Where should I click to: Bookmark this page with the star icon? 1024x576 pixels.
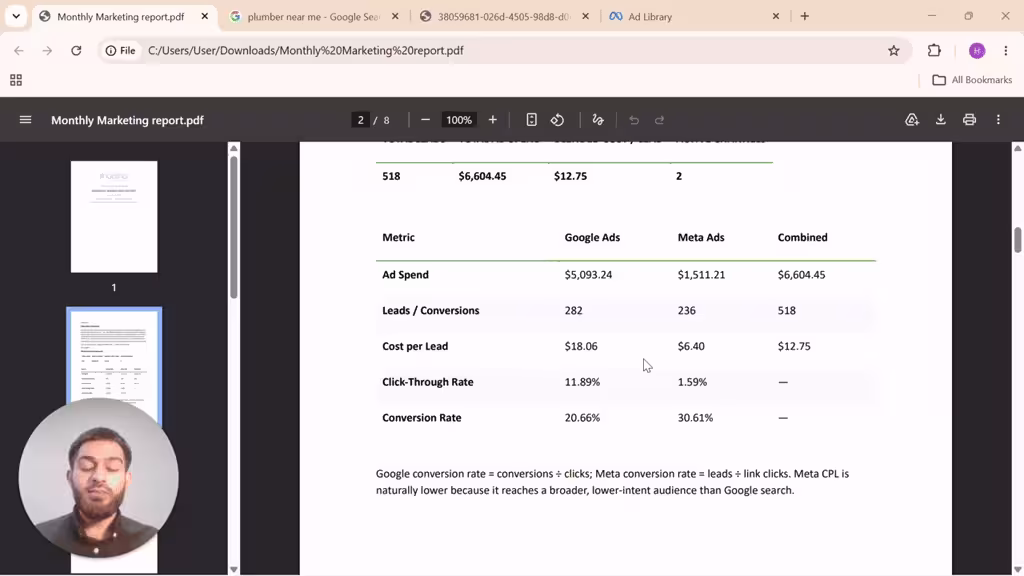893,50
